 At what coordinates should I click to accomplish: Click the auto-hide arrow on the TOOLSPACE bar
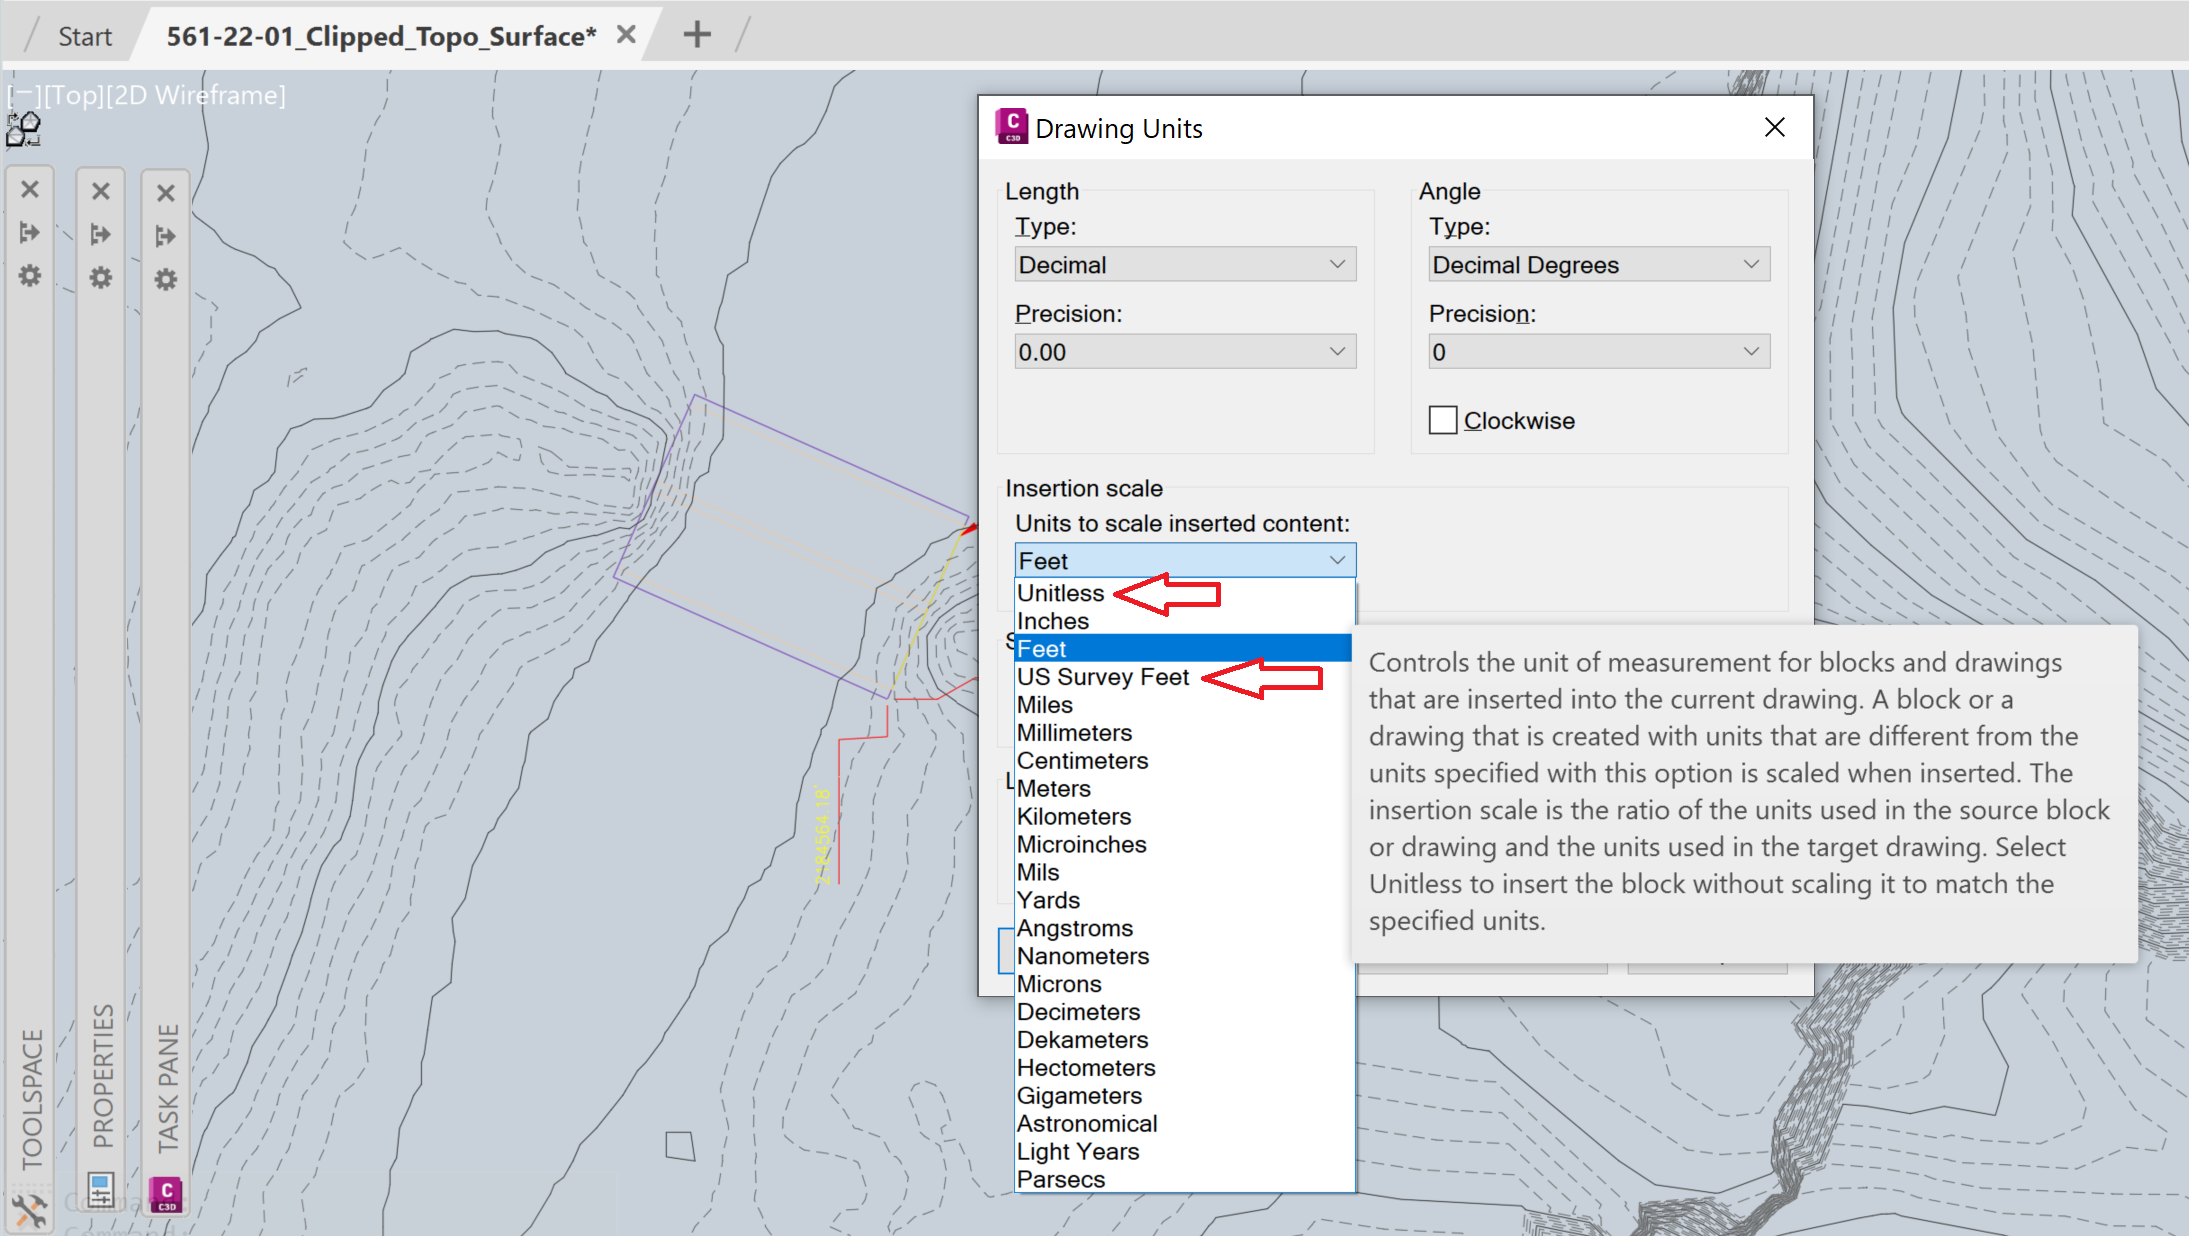click(x=30, y=232)
